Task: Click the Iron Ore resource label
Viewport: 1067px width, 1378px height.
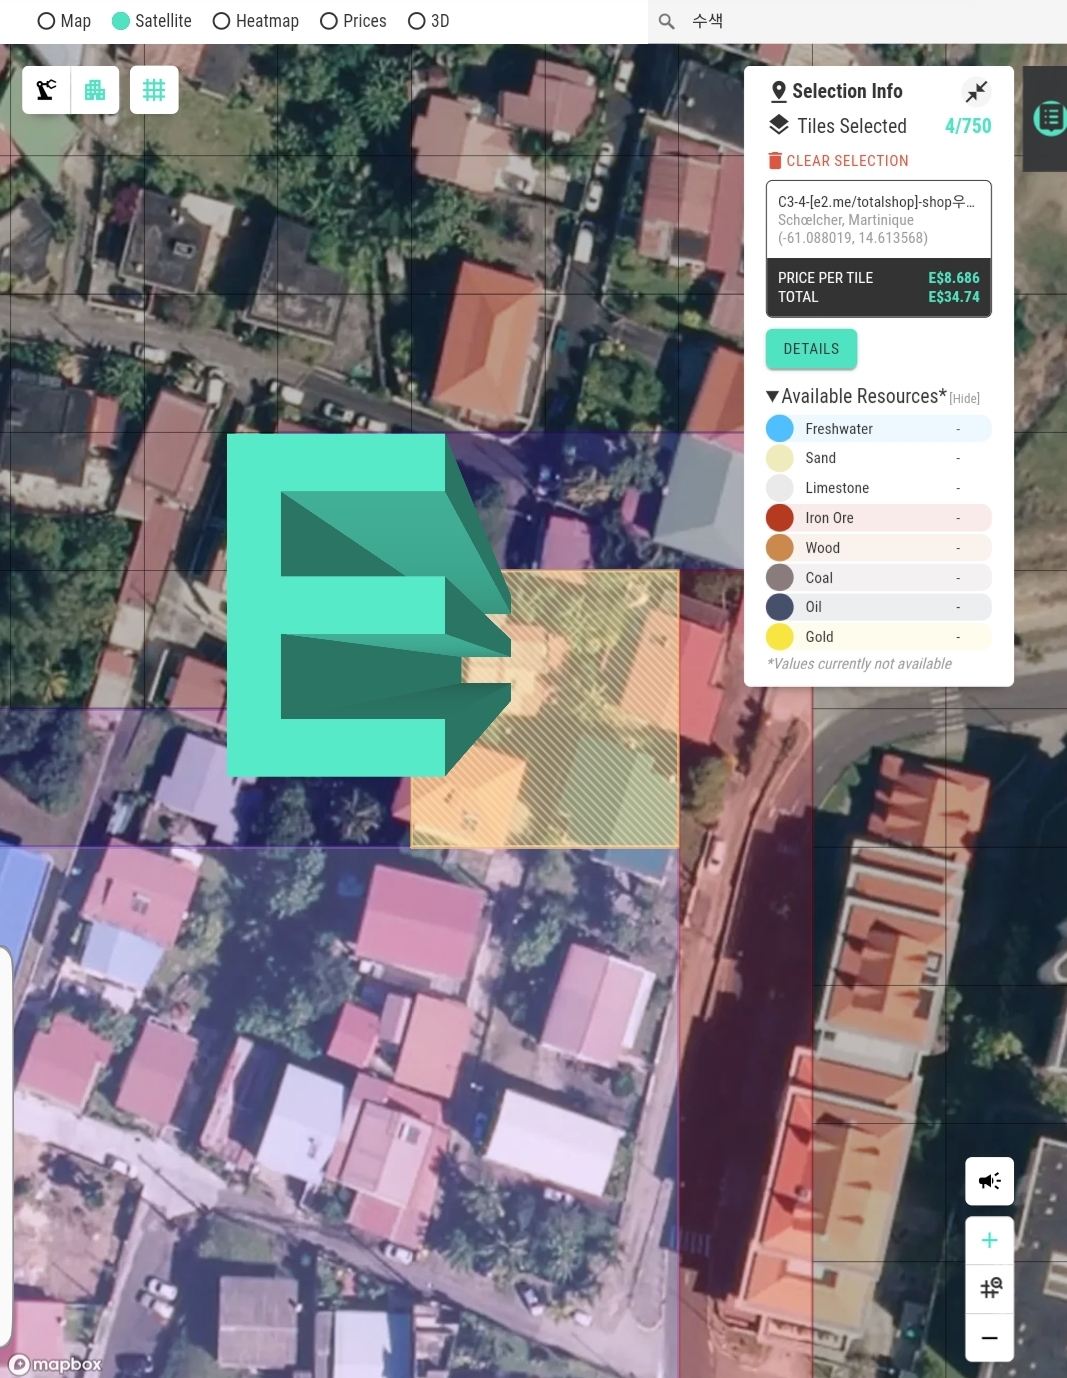Action: pos(829,518)
